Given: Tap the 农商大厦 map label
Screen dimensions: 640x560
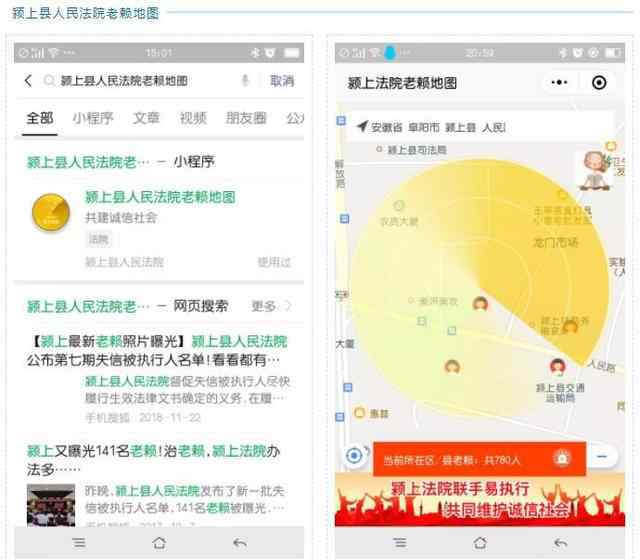Looking at the screenshot, I should [x=399, y=222].
